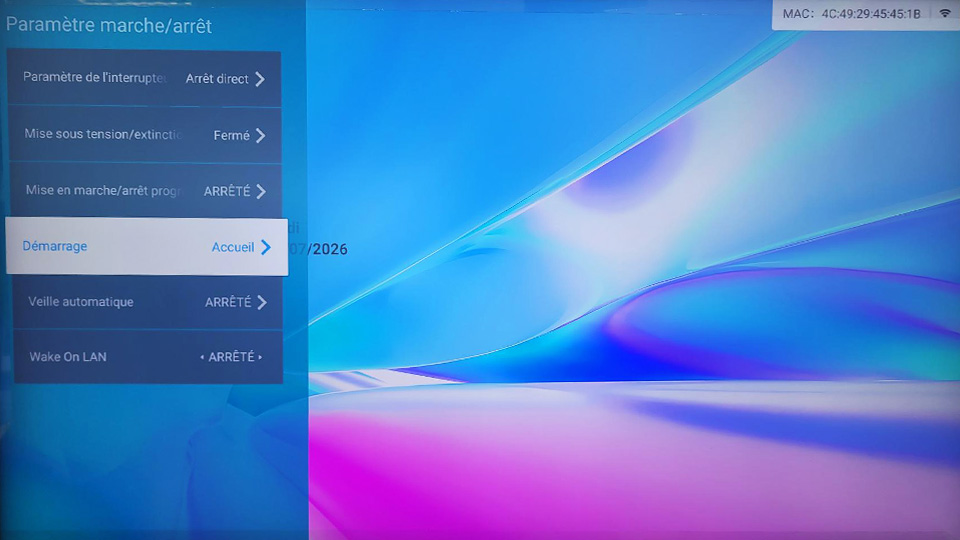Click the MAC address text
This screenshot has width=960, height=540.
(852, 13)
